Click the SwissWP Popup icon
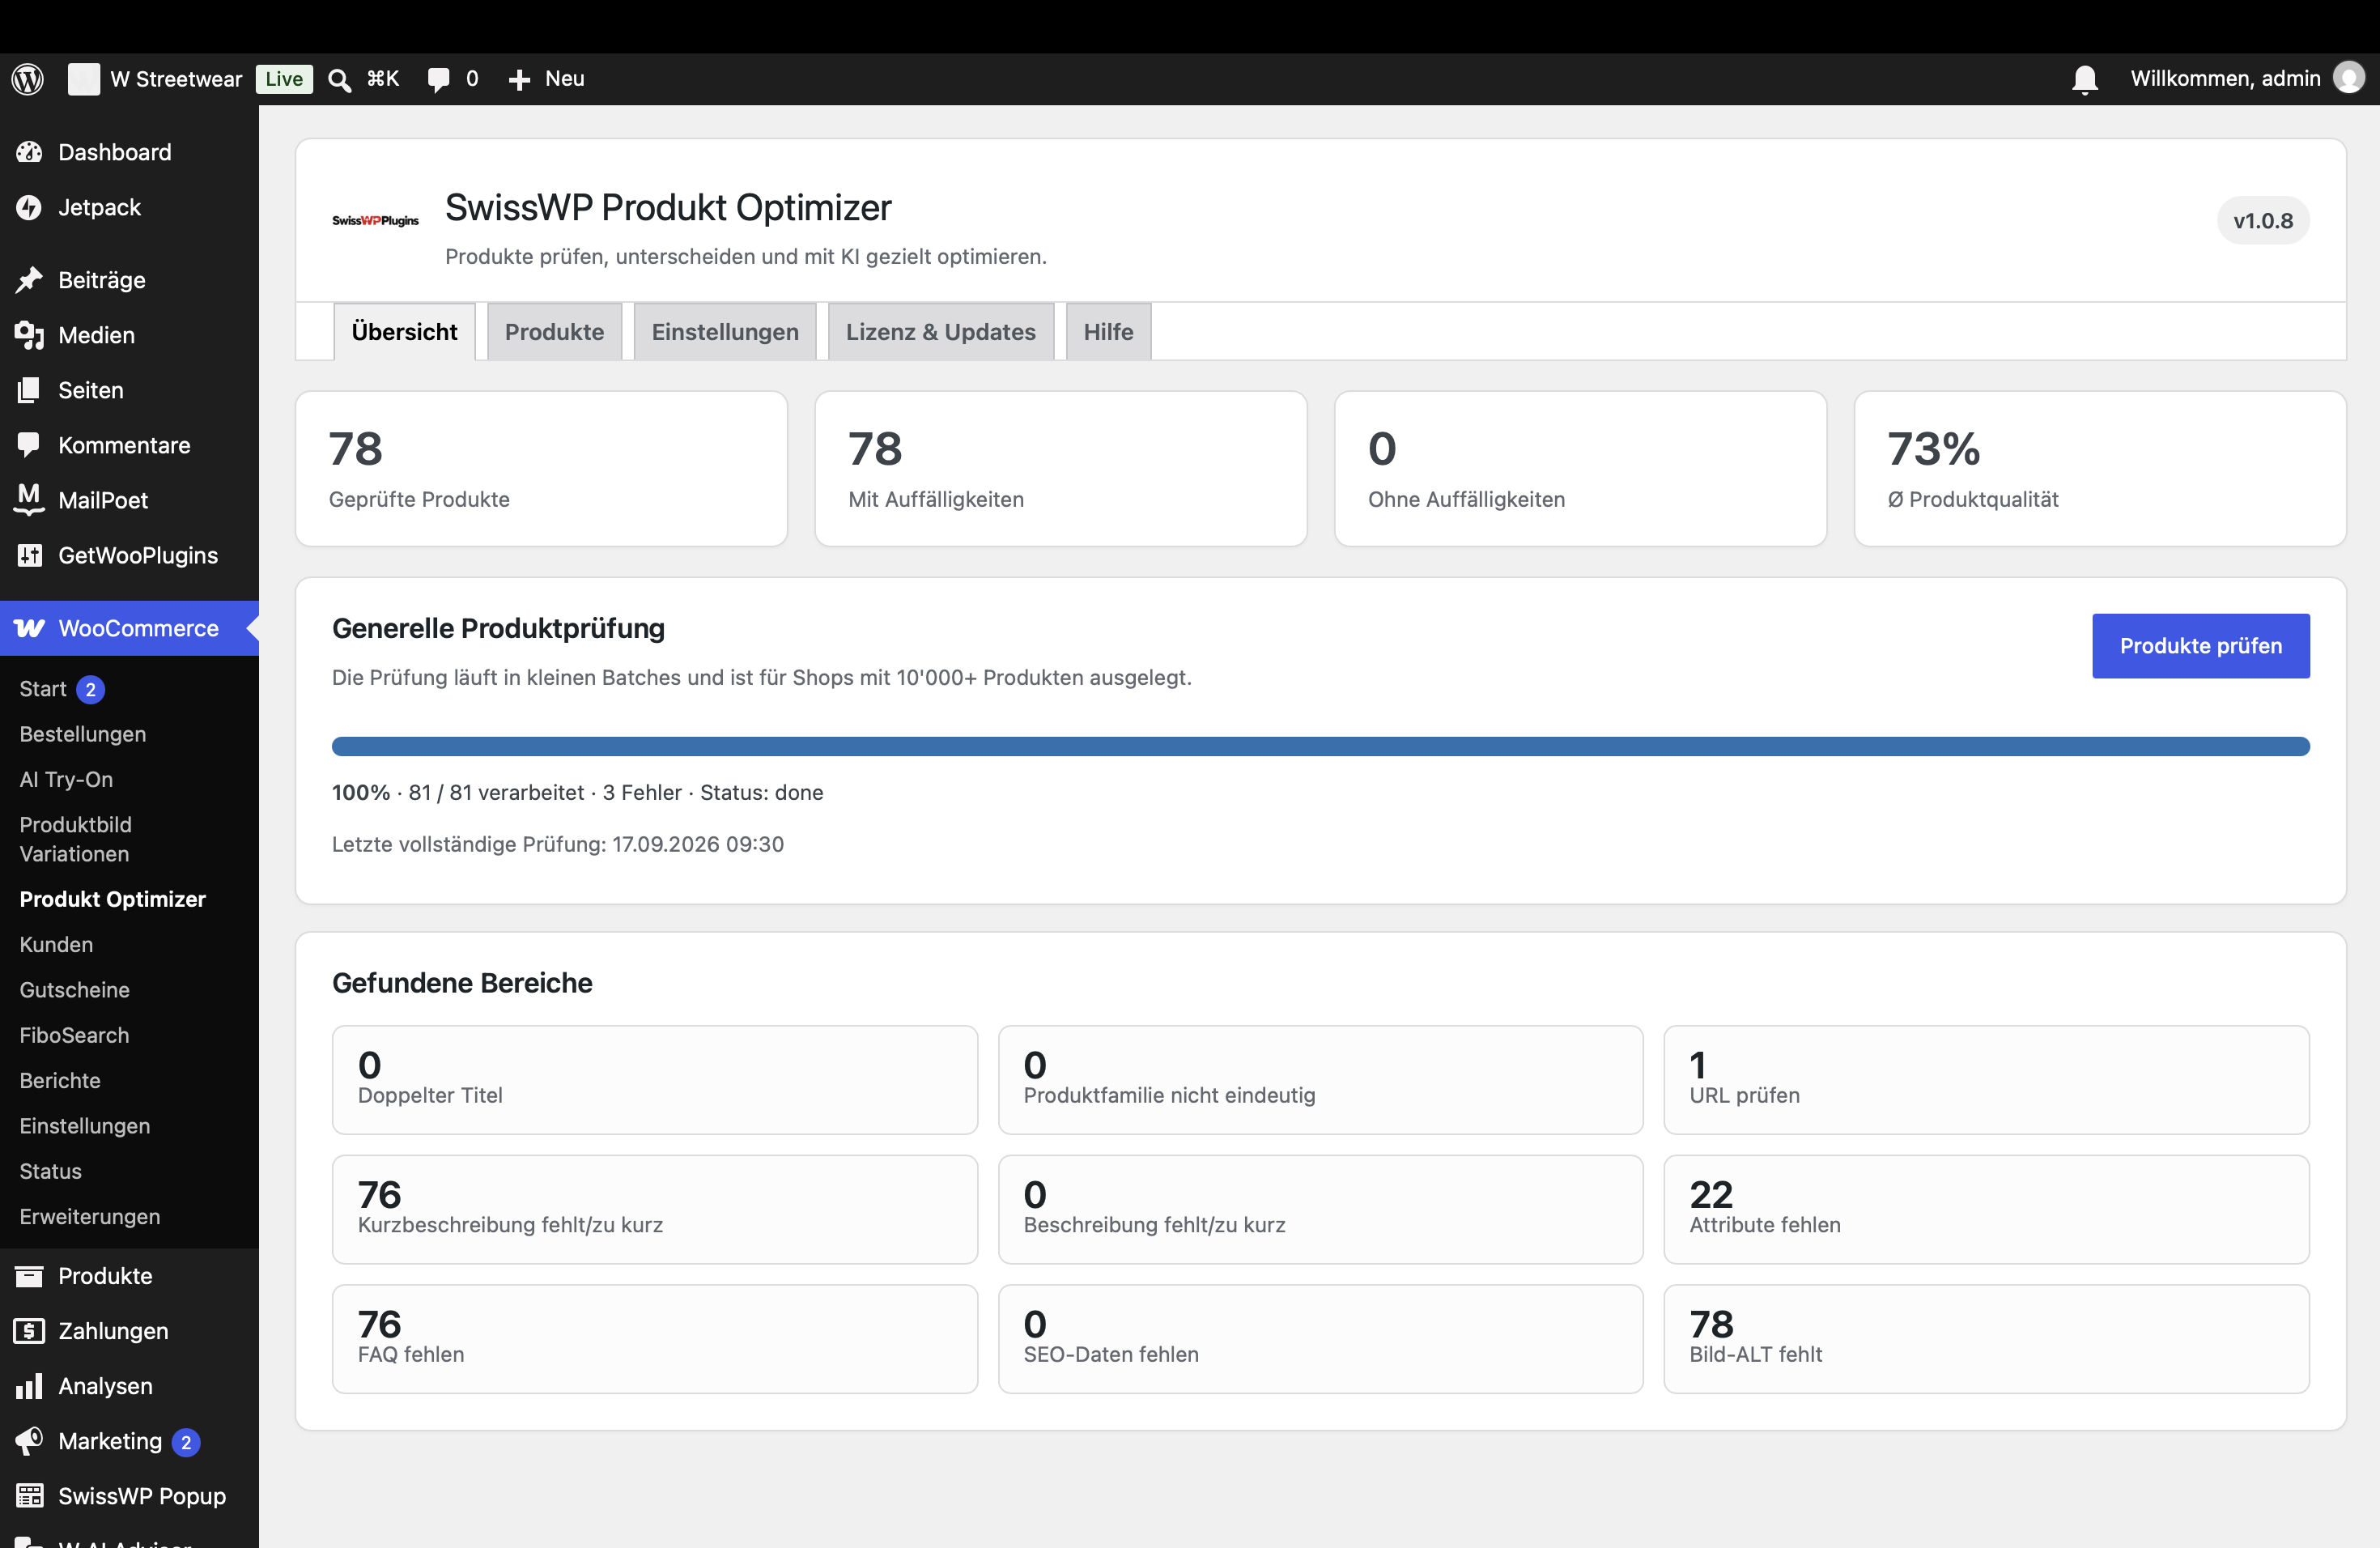Screen dimensions: 2380x1548 (29, 1496)
